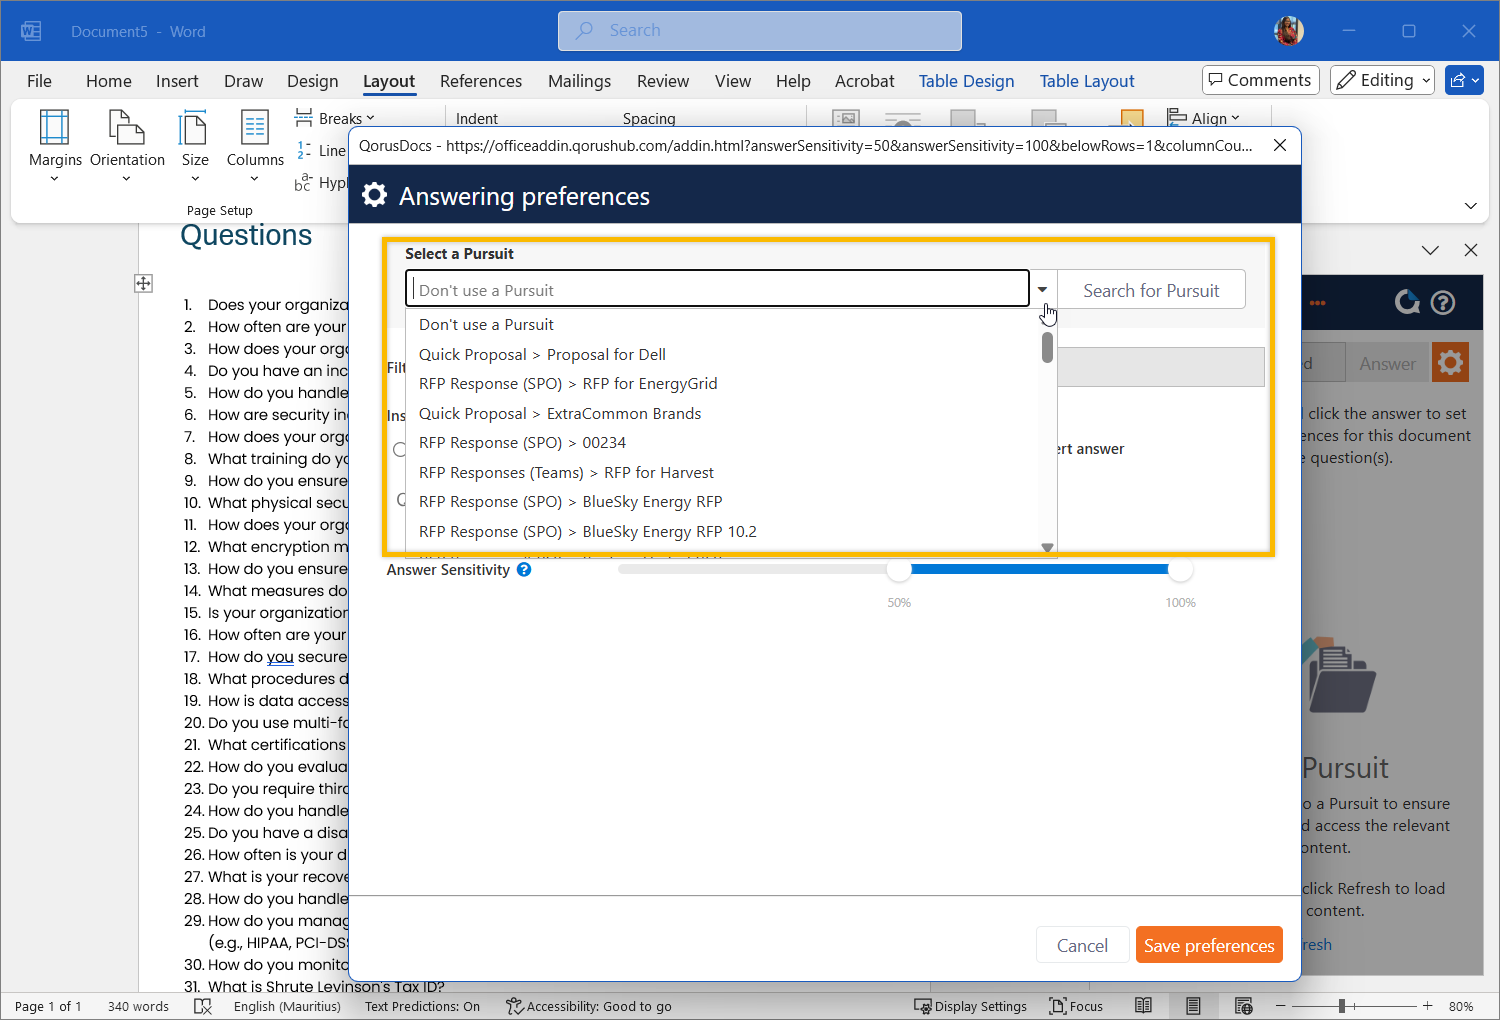Image resolution: width=1500 pixels, height=1020 pixels.
Task: Collapse the Select a Pursuit dropdown arrow
Action: tap(1042, 289)
